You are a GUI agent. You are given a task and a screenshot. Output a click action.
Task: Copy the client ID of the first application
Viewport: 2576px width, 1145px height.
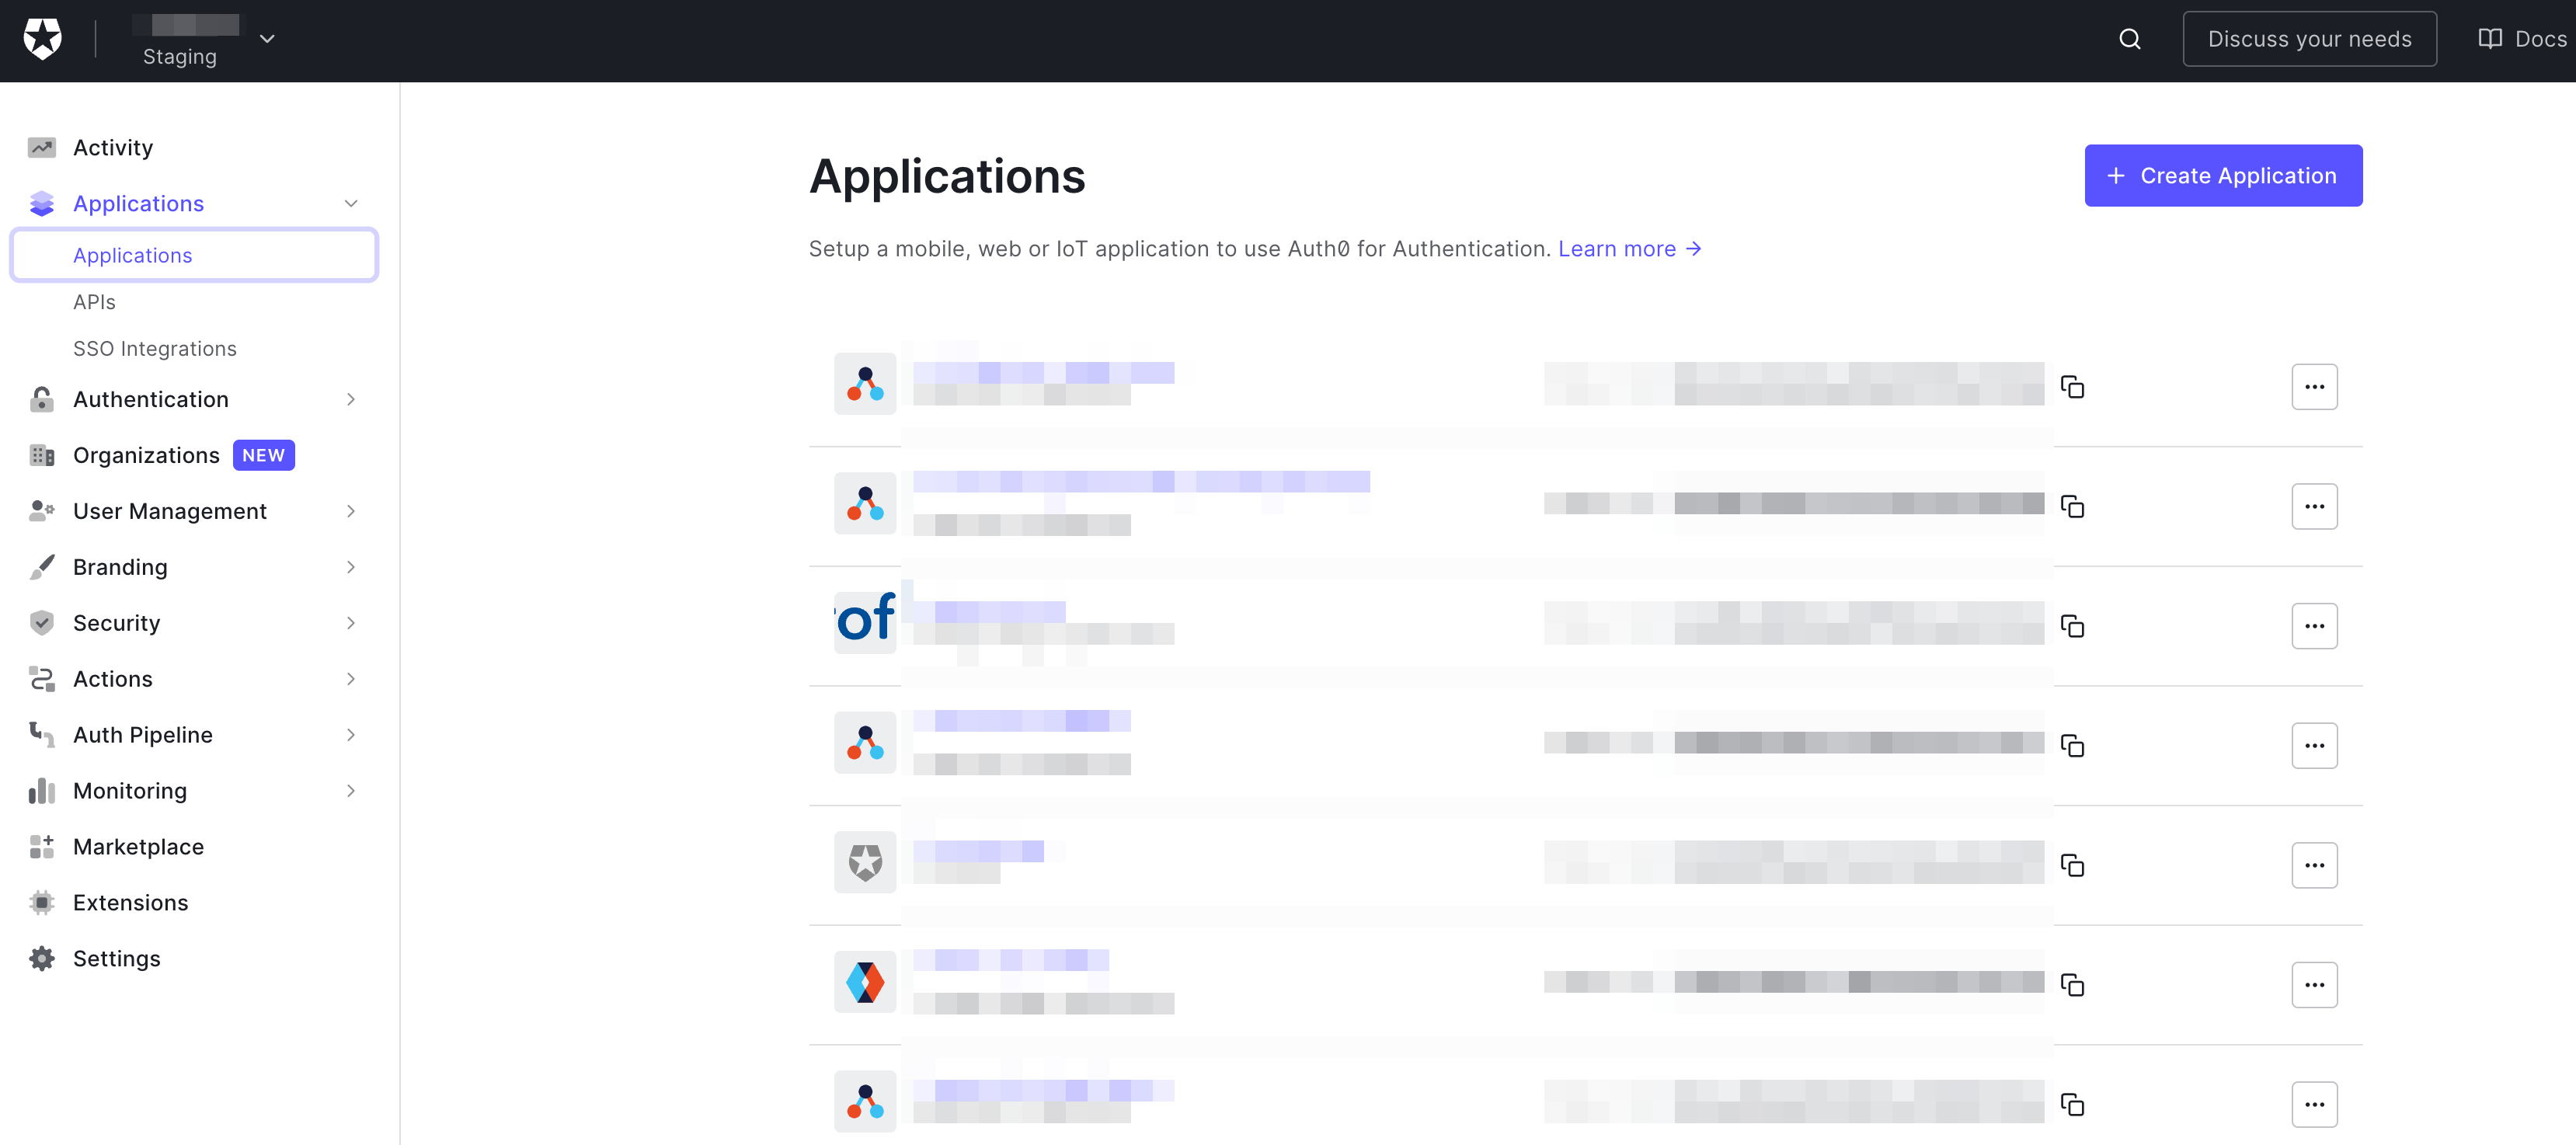[x=2073, y=387]
